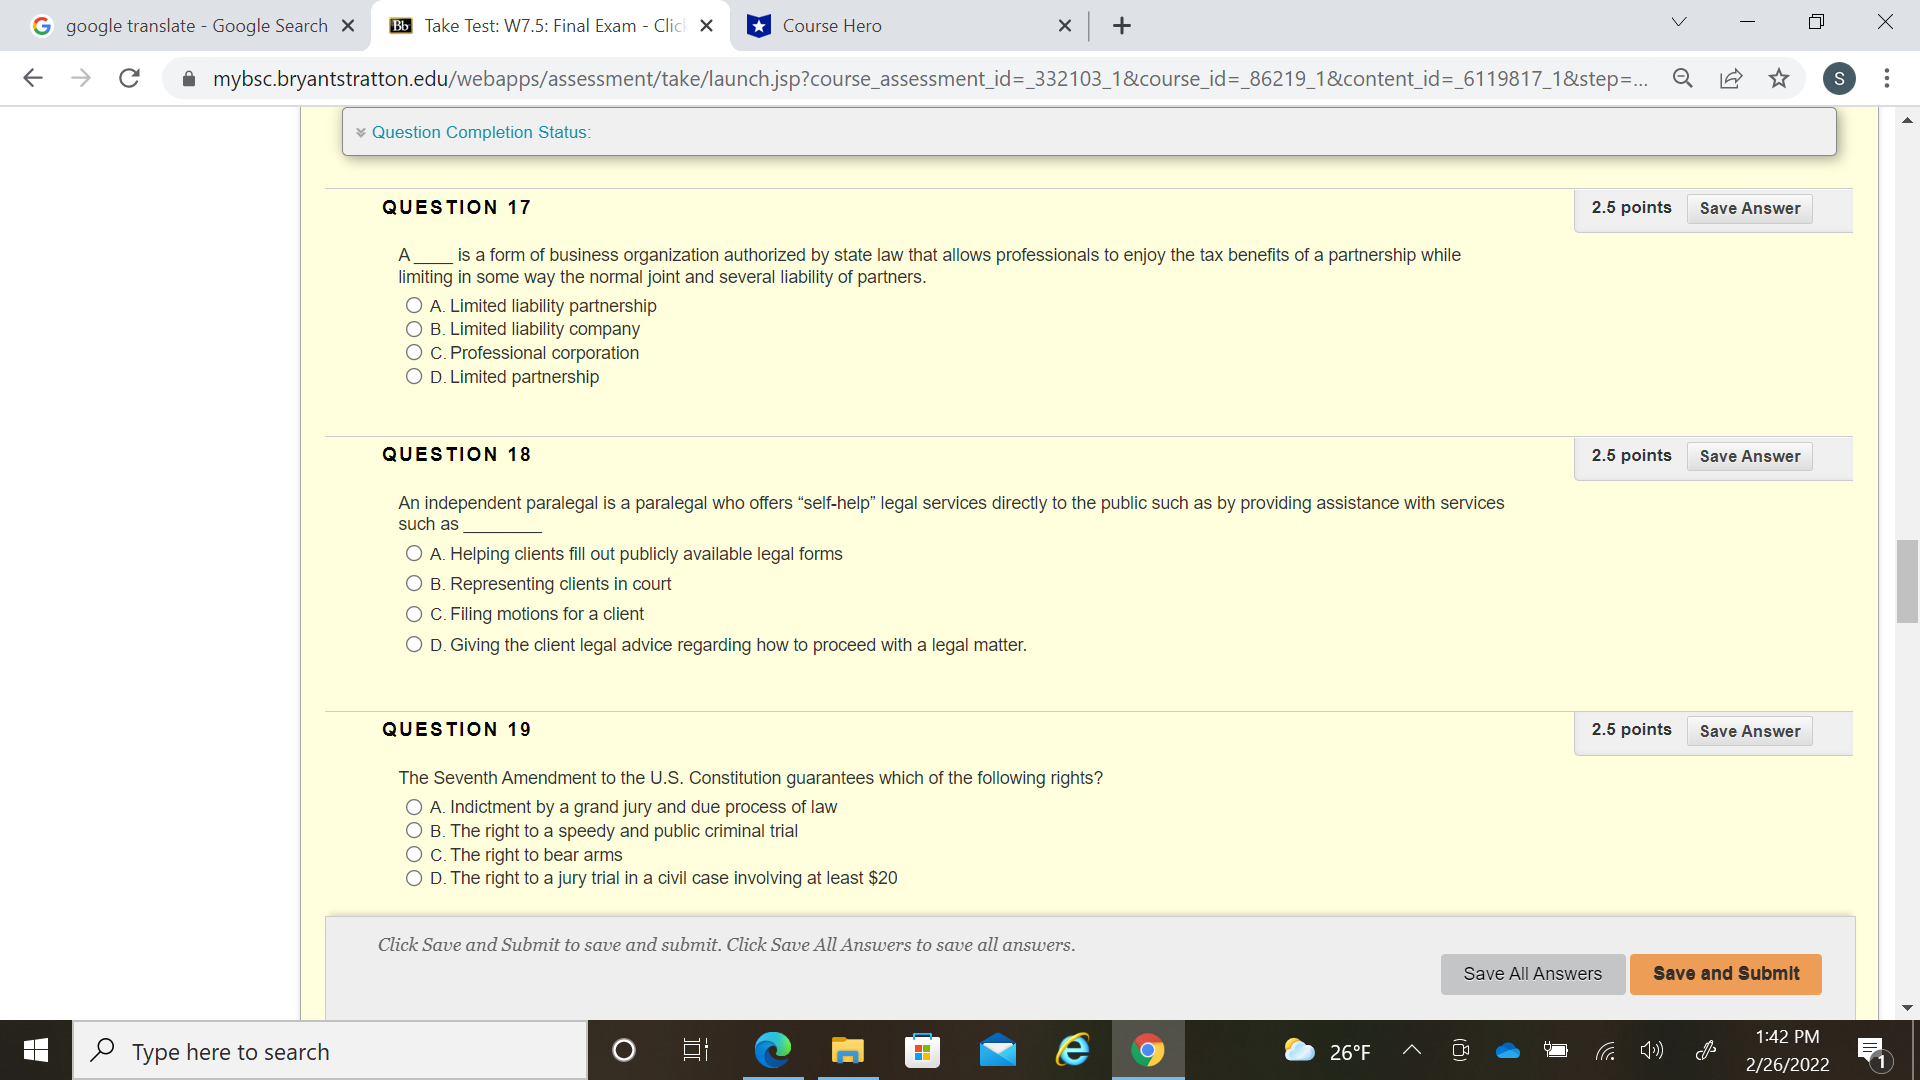The height and width of the screenshot is (1080, 1920).
Task: Select answer A for Question 17
Action: [x=413, y=305]
